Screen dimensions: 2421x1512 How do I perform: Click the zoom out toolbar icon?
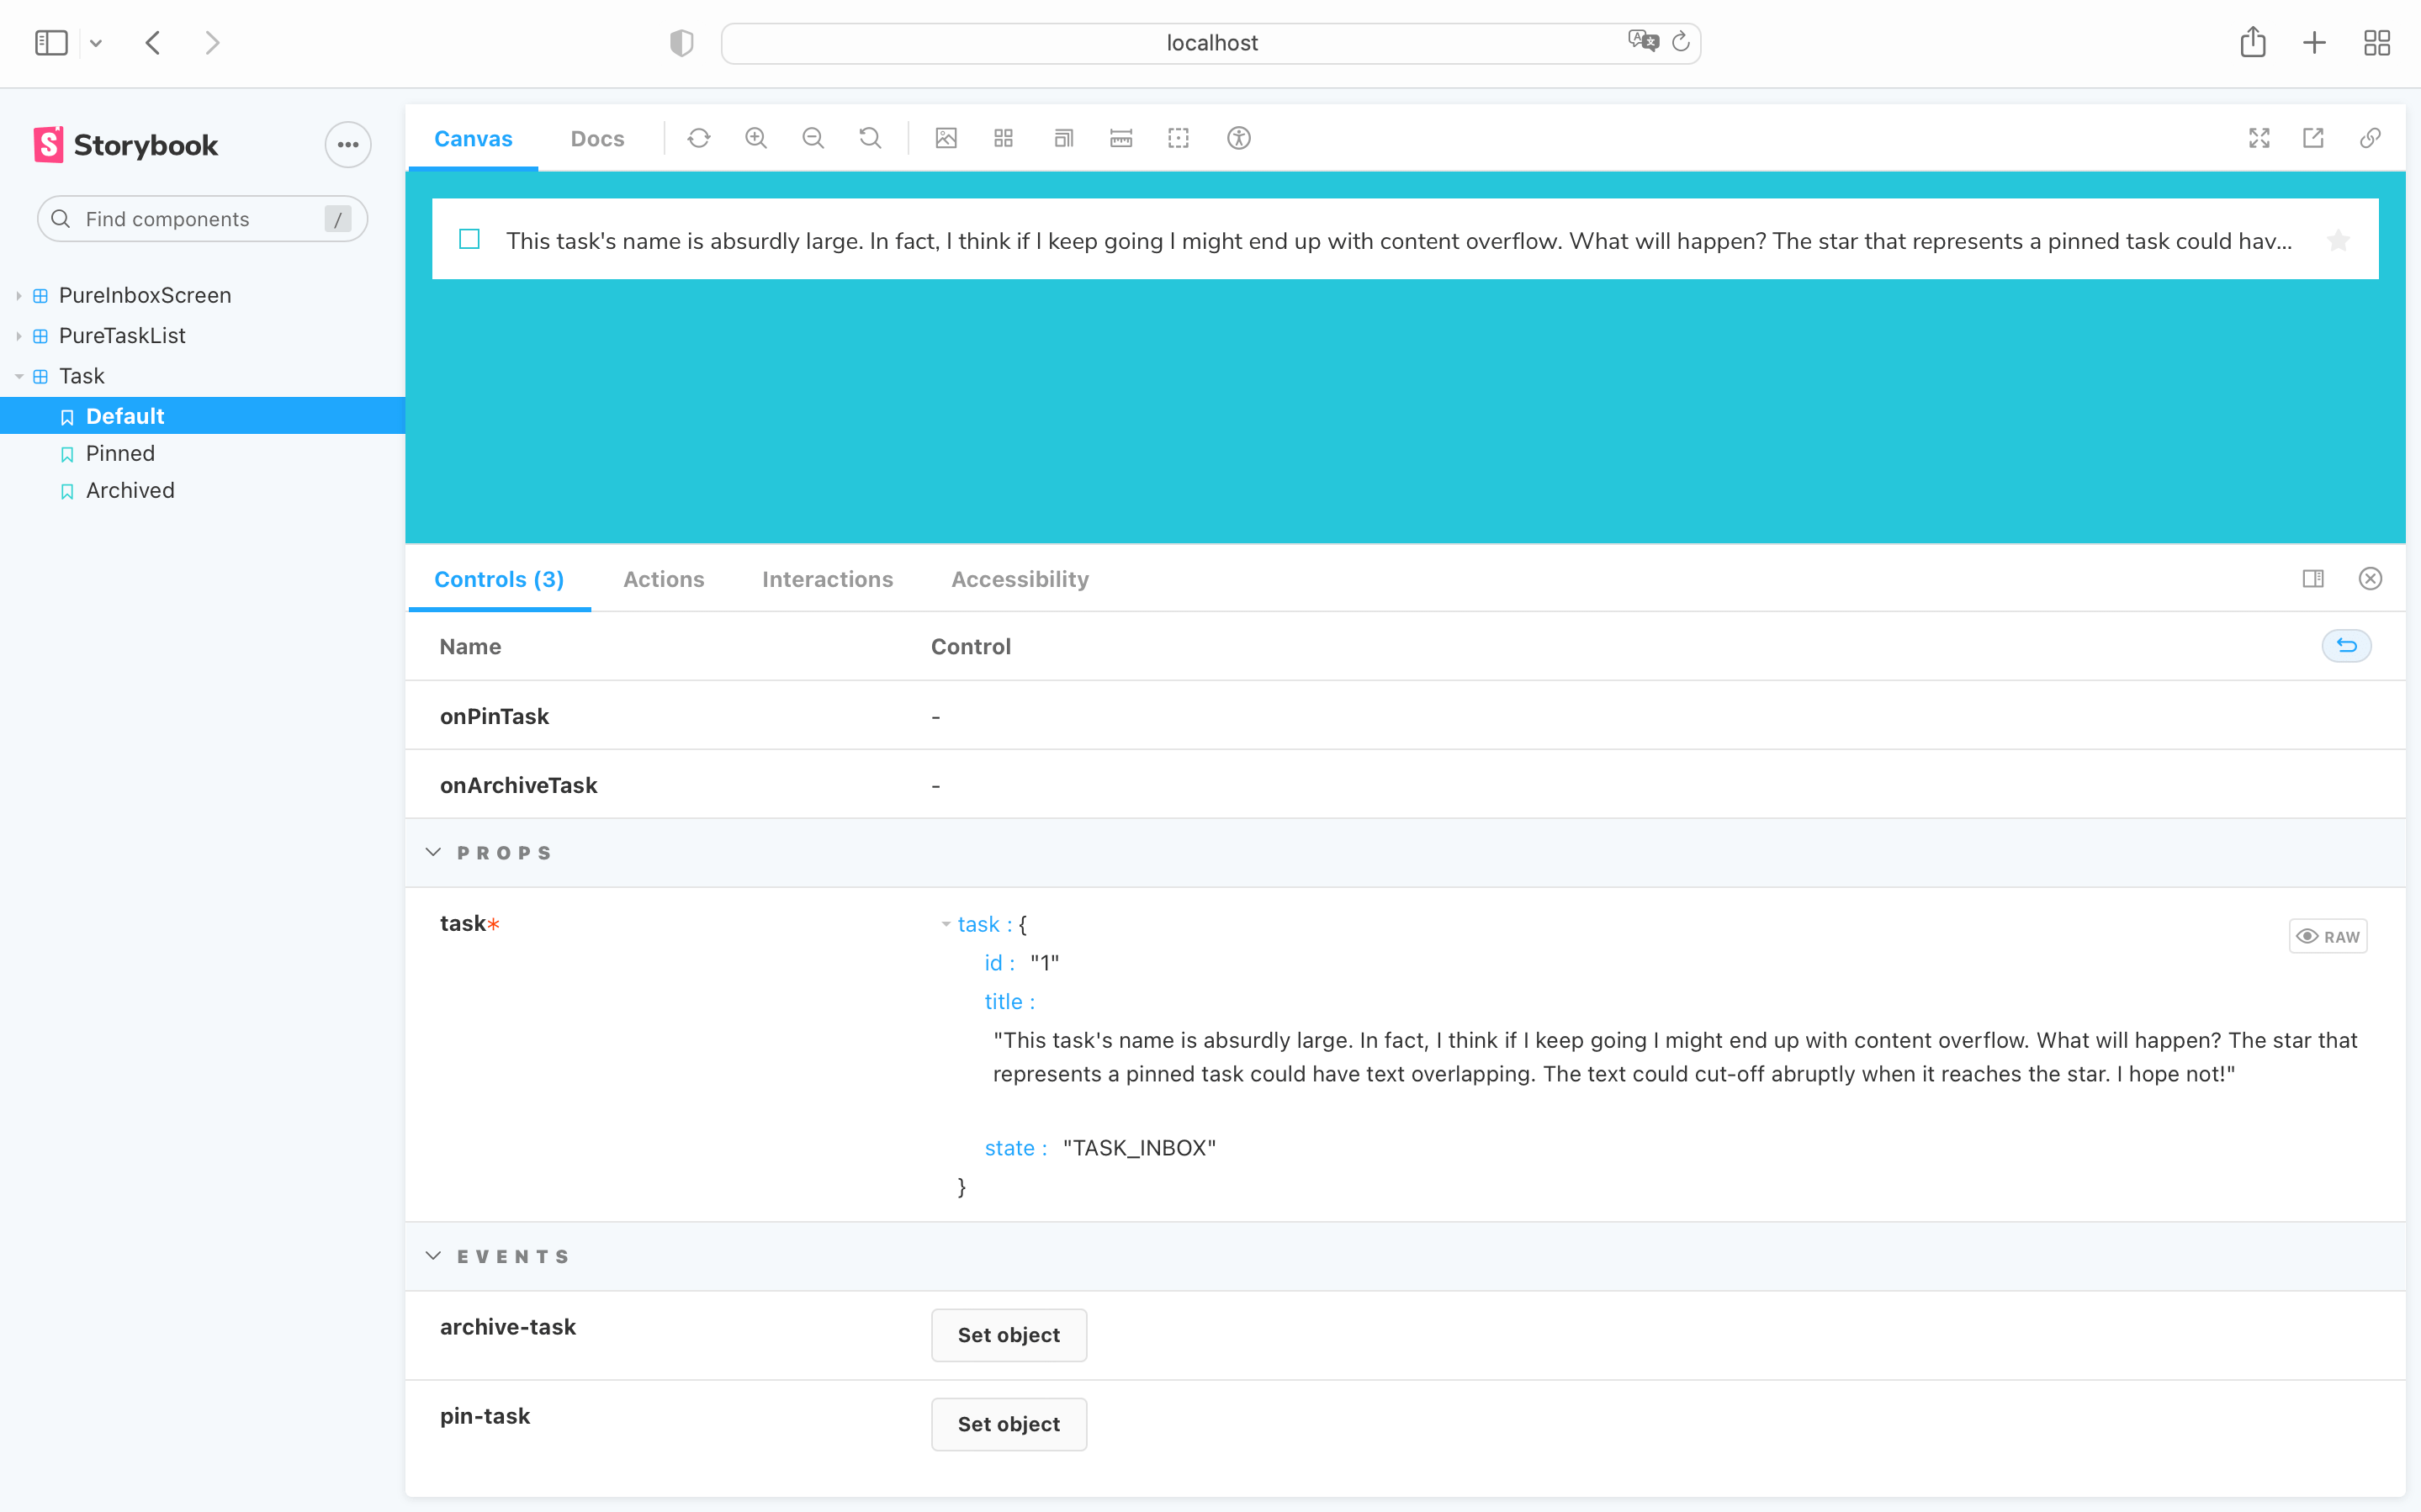(x=813, y=138)
